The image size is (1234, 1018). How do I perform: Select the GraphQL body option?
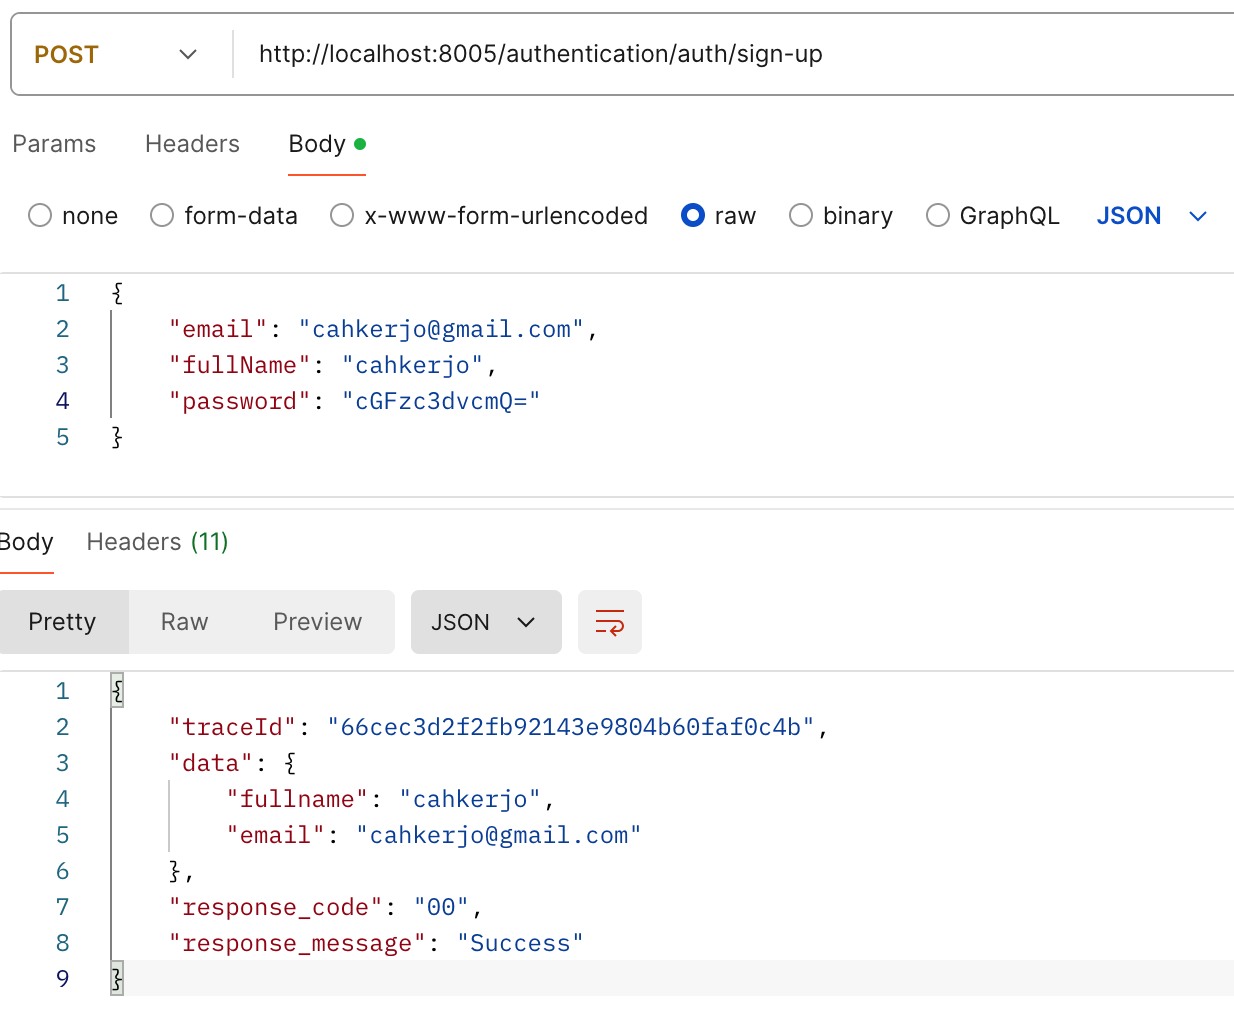993,216
